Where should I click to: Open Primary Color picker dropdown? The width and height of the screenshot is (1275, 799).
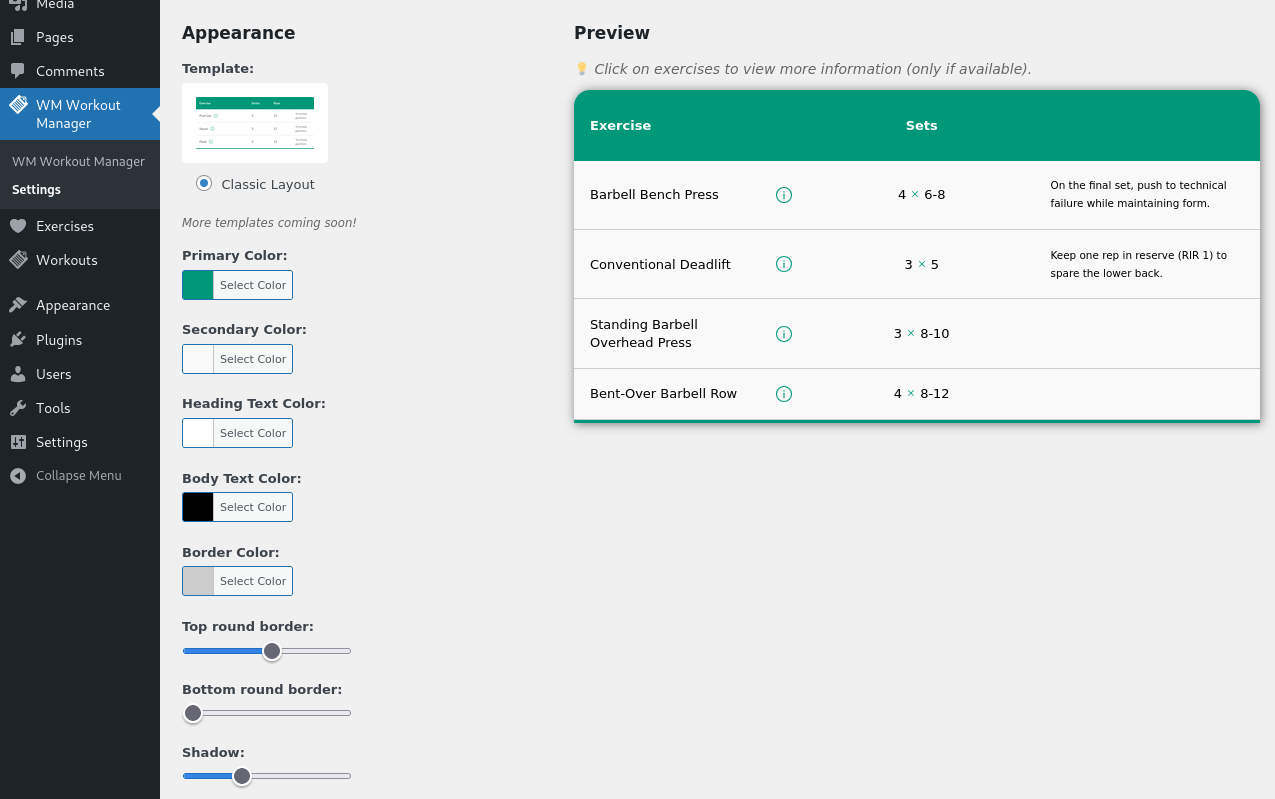pos(237,285)
